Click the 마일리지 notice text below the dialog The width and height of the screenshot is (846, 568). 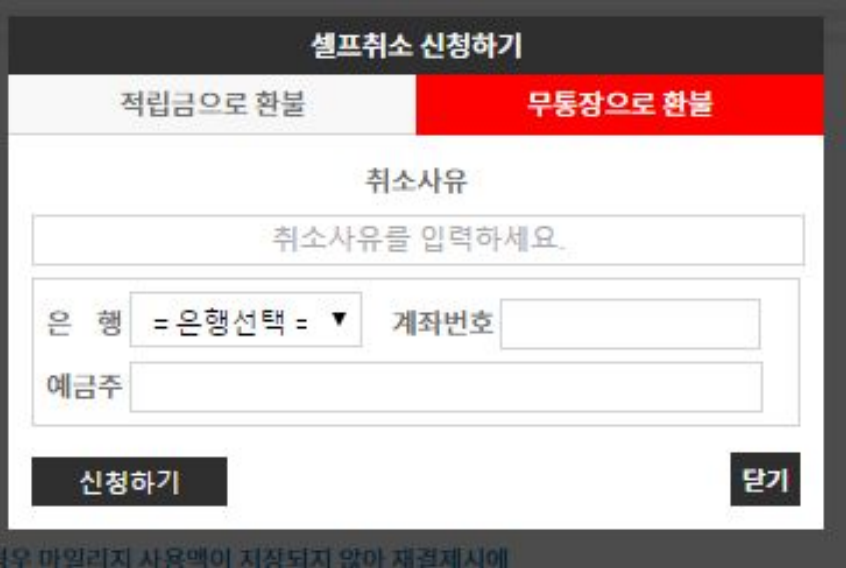254,557
